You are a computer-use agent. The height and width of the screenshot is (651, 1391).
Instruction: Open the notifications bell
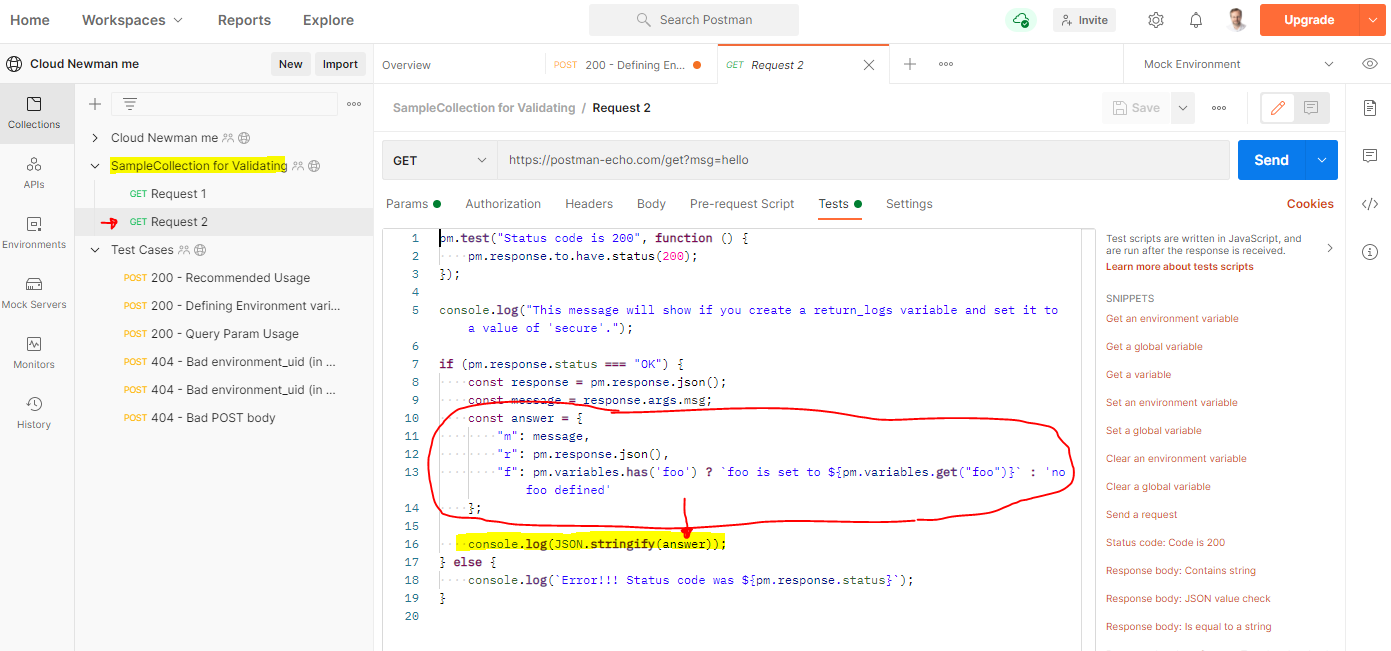tap(1196, 20)
